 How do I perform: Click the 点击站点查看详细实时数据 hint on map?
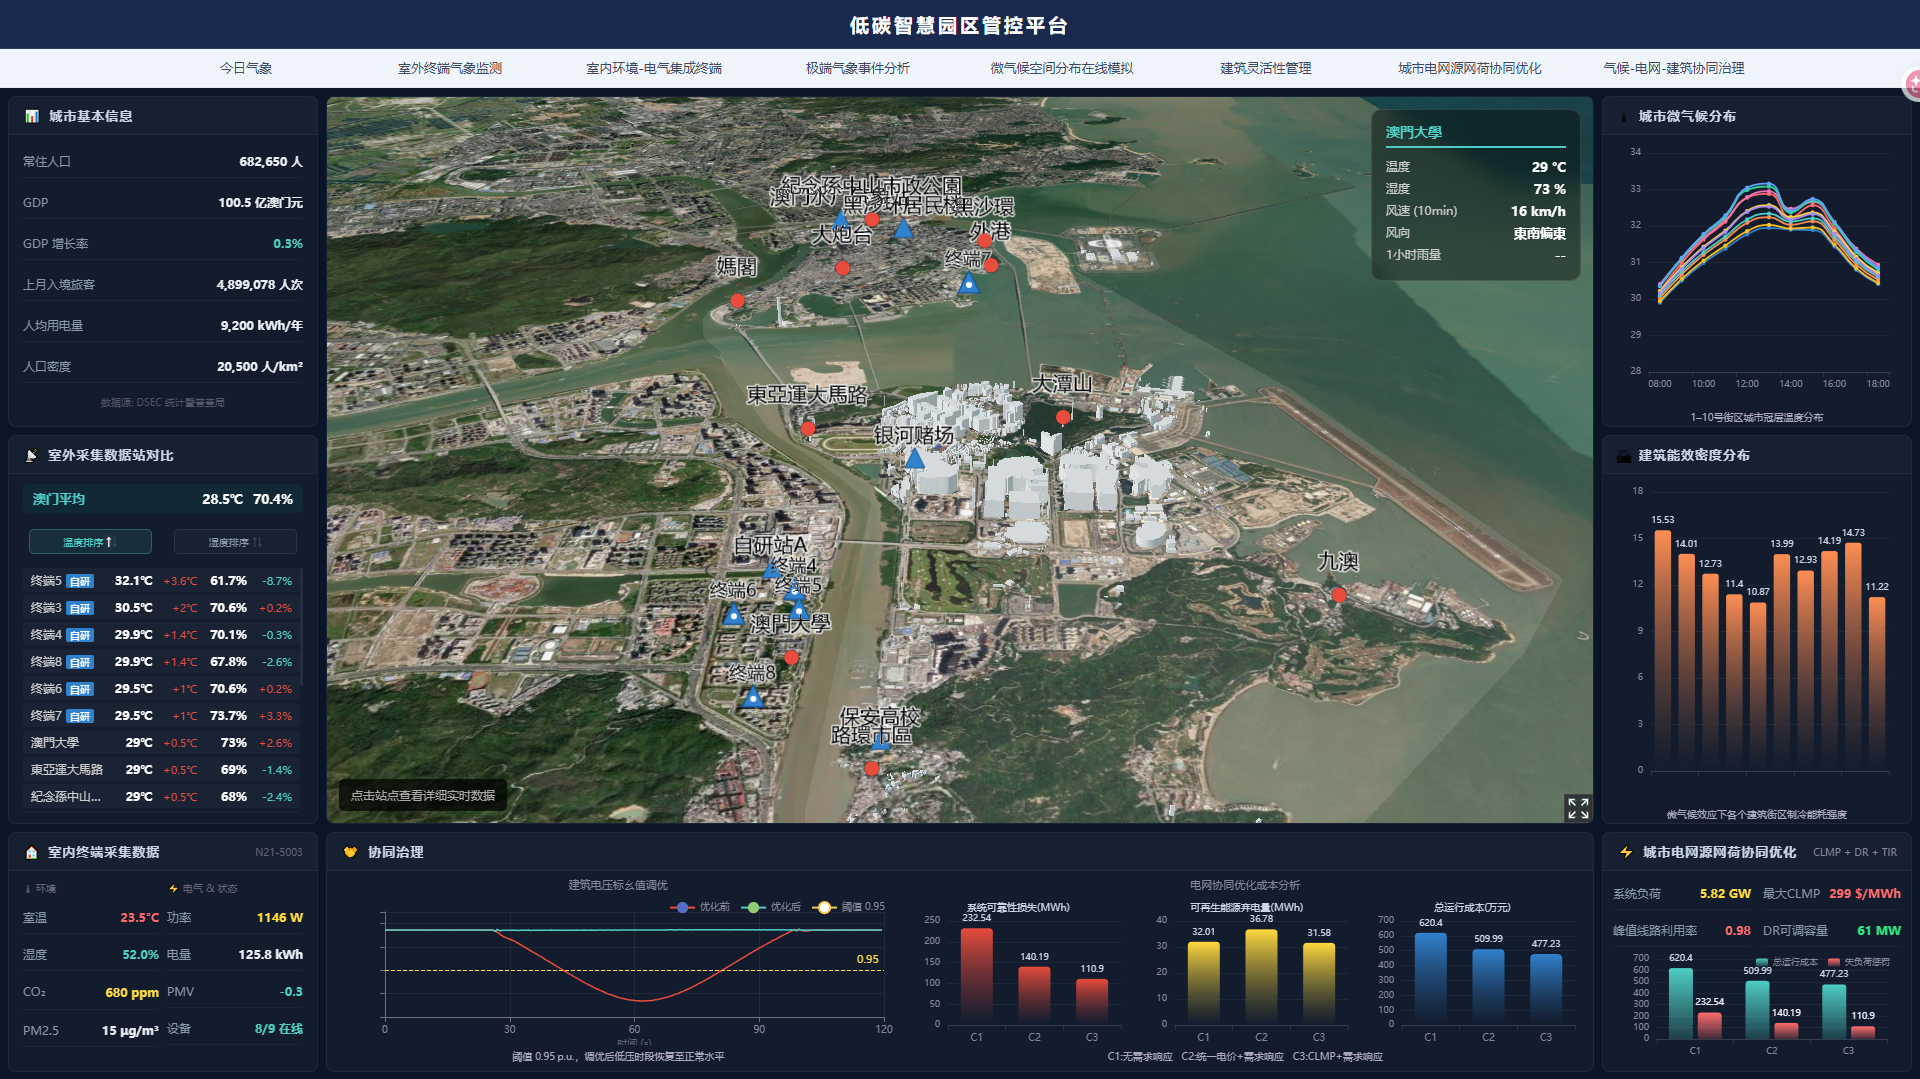pos(423,796)
